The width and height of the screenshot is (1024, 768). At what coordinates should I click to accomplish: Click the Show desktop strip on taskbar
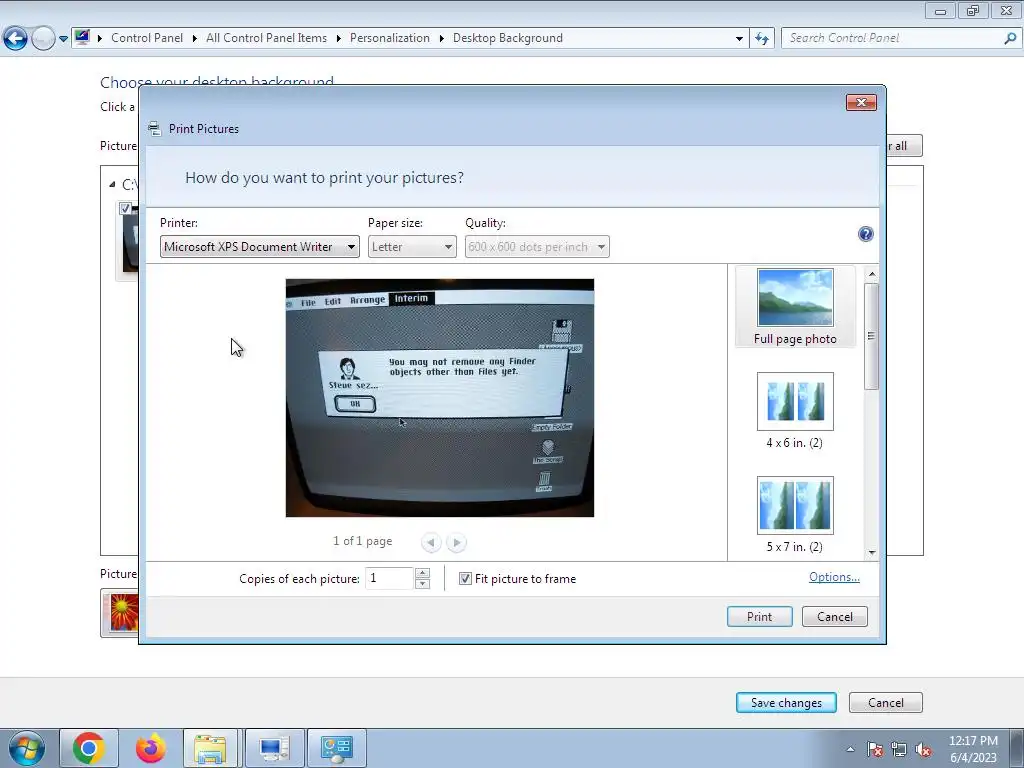click(1016, 748)
